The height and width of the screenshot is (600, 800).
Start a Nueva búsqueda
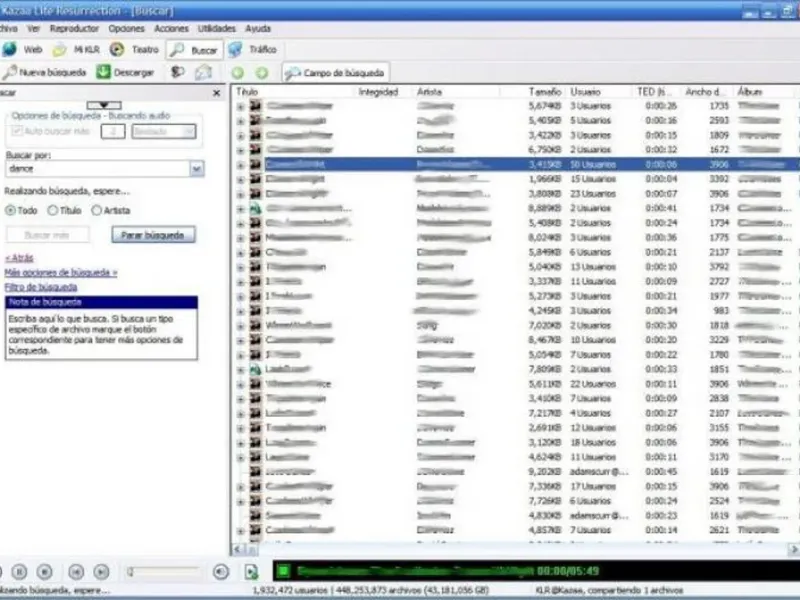[44, 72]
